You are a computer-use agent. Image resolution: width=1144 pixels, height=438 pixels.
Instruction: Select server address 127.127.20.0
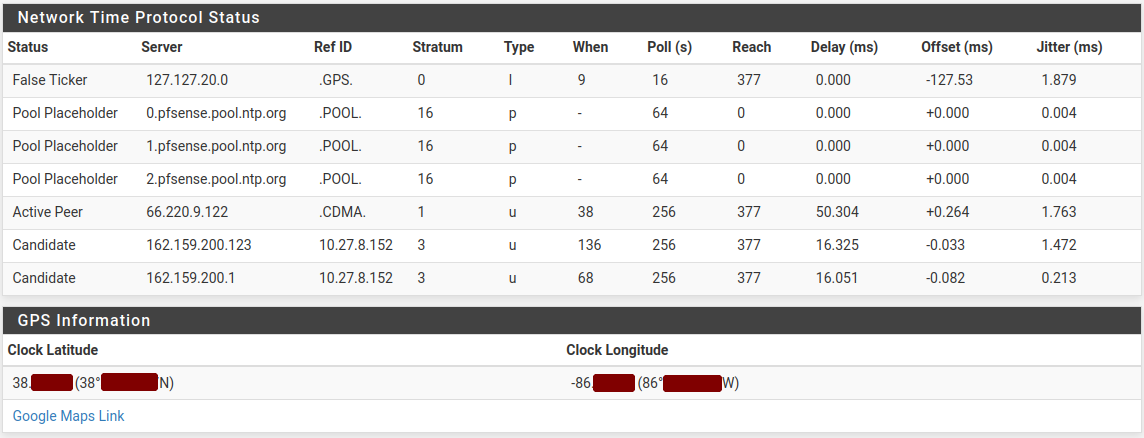pos(187,80)
